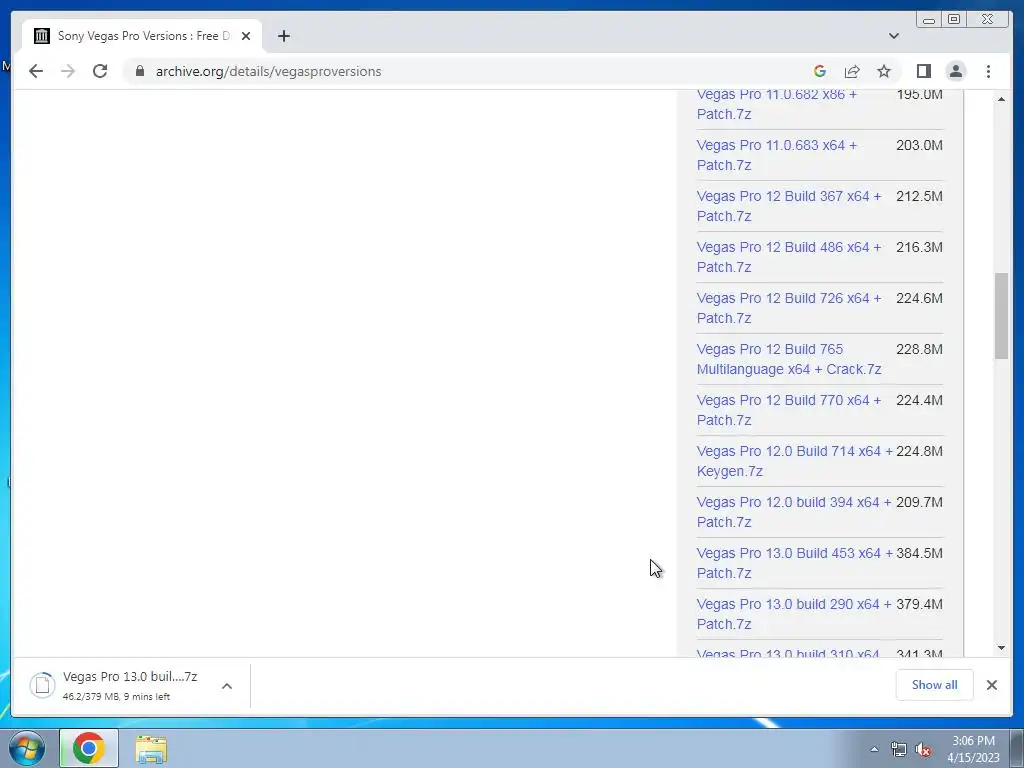Click Show desktop button at taskbar end

coord(1017,748)
